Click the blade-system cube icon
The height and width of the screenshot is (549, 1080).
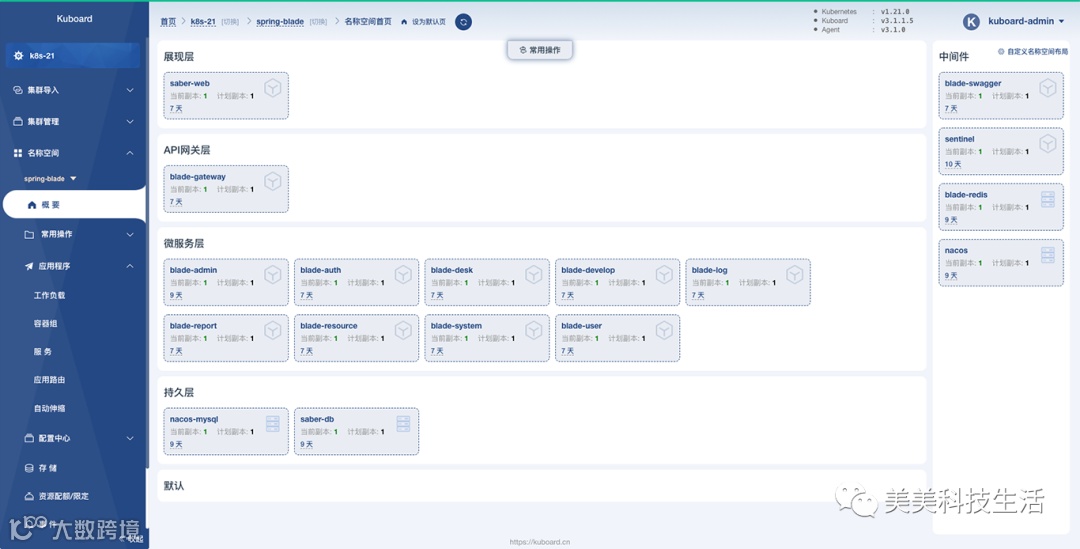pyautogui.click(x=534, y=331)
